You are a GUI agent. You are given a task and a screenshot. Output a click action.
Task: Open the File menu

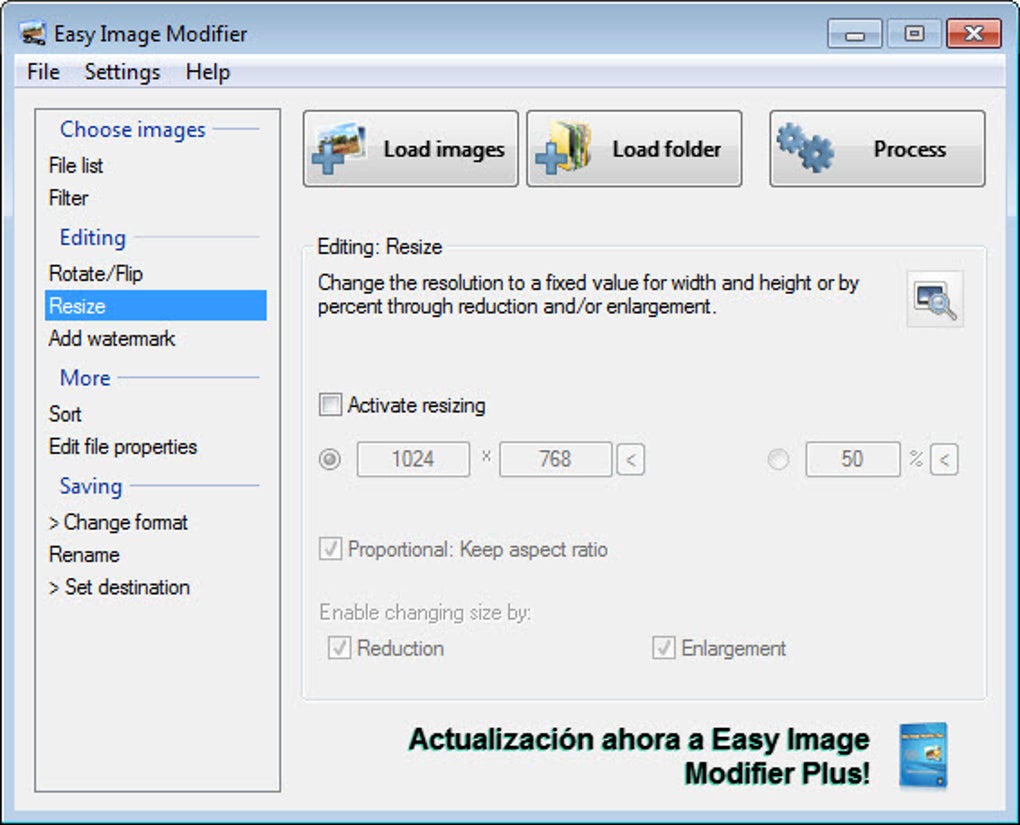click(43, 72)
